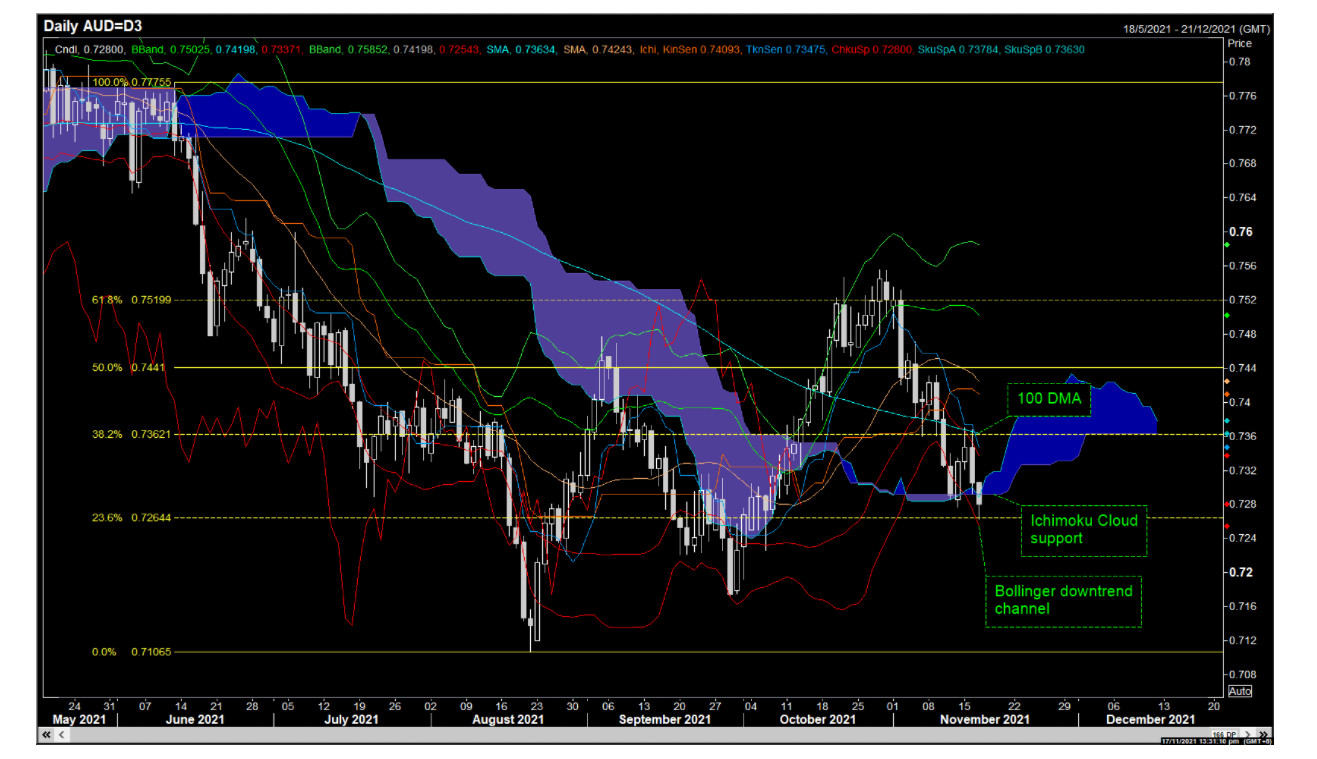Select the first BBand 0.75025 legend entry

pyautogui.click(x=171, y=49)
